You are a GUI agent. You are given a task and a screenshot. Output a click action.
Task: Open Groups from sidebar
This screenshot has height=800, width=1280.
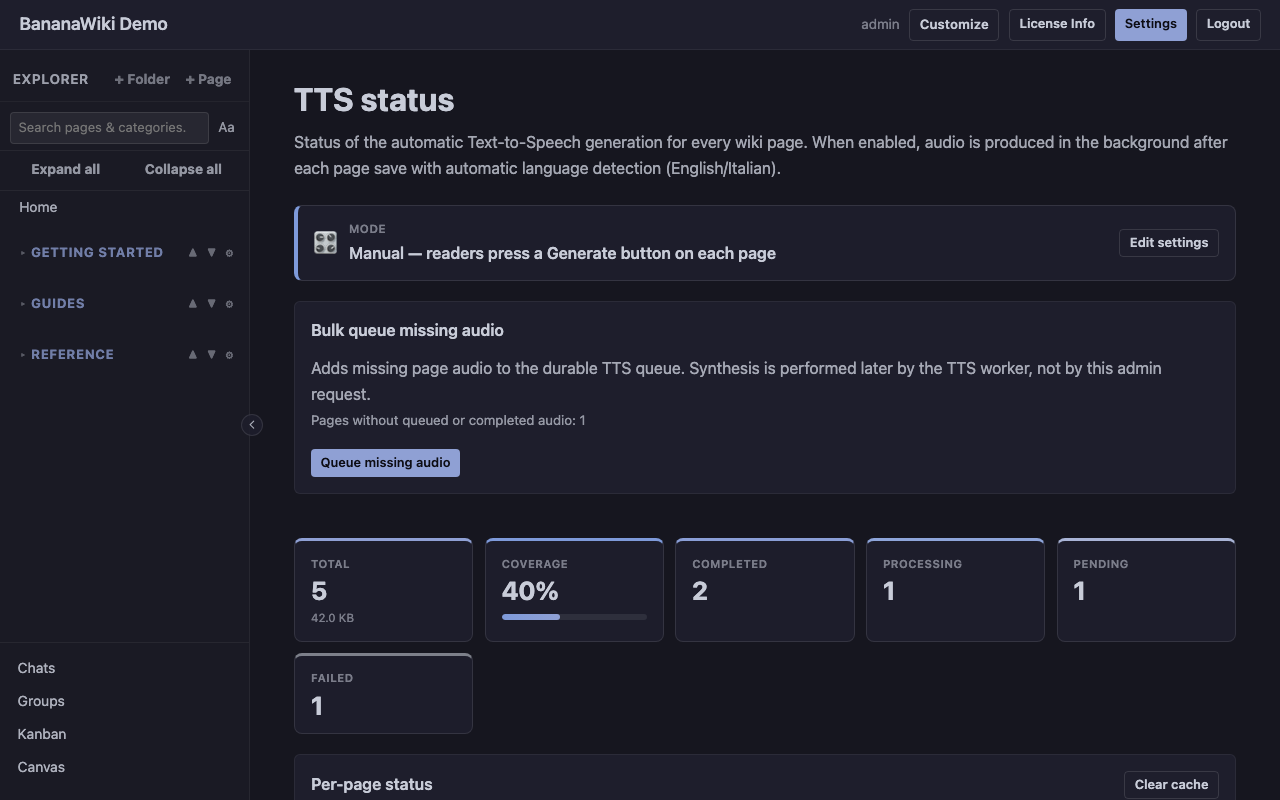pos(41,701)
